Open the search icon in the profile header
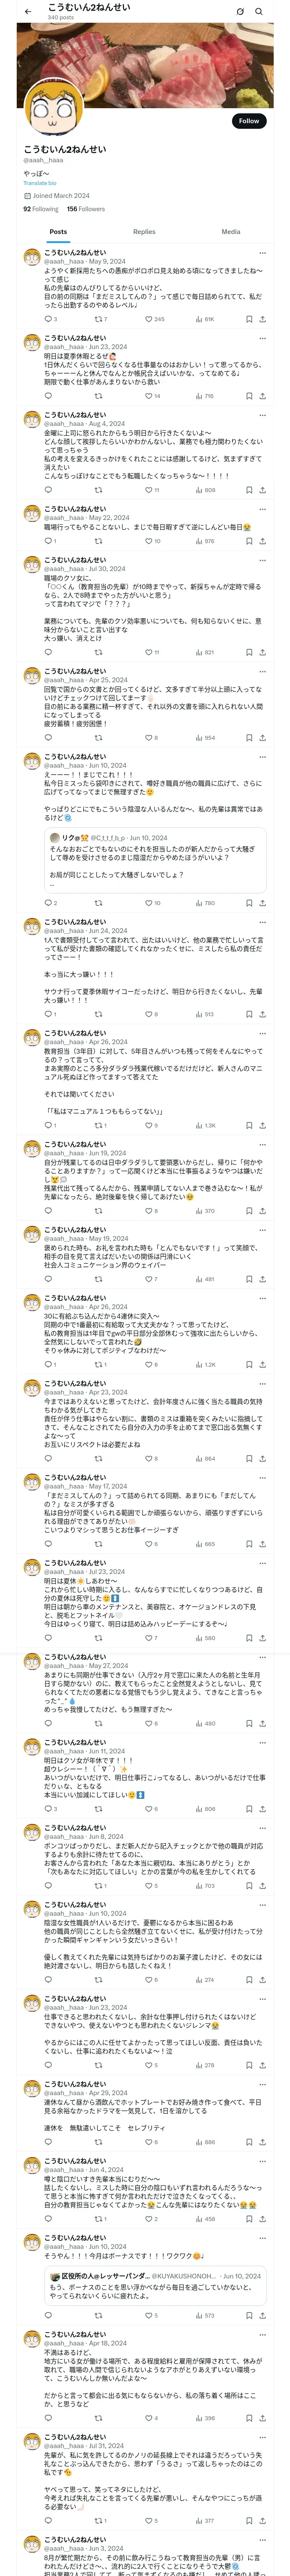Viewport: 290px width, 2576px height. 259,11
